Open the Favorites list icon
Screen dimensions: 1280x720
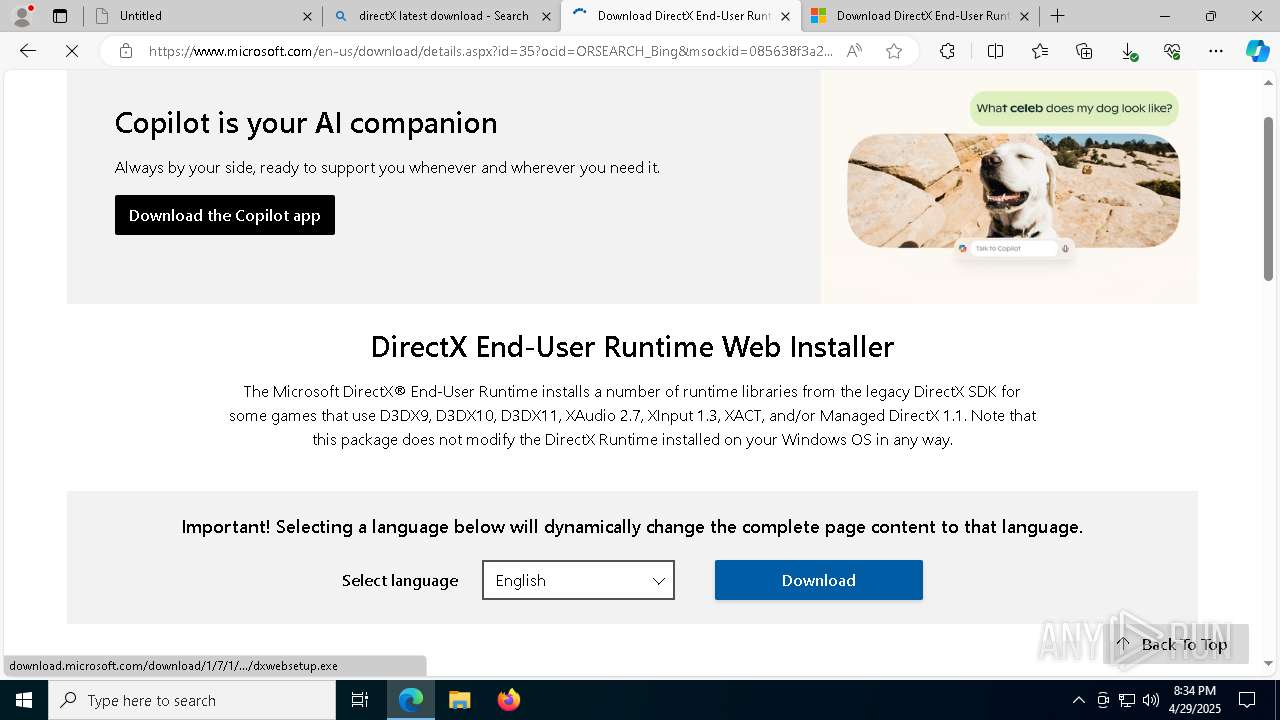click(1040, 51)
